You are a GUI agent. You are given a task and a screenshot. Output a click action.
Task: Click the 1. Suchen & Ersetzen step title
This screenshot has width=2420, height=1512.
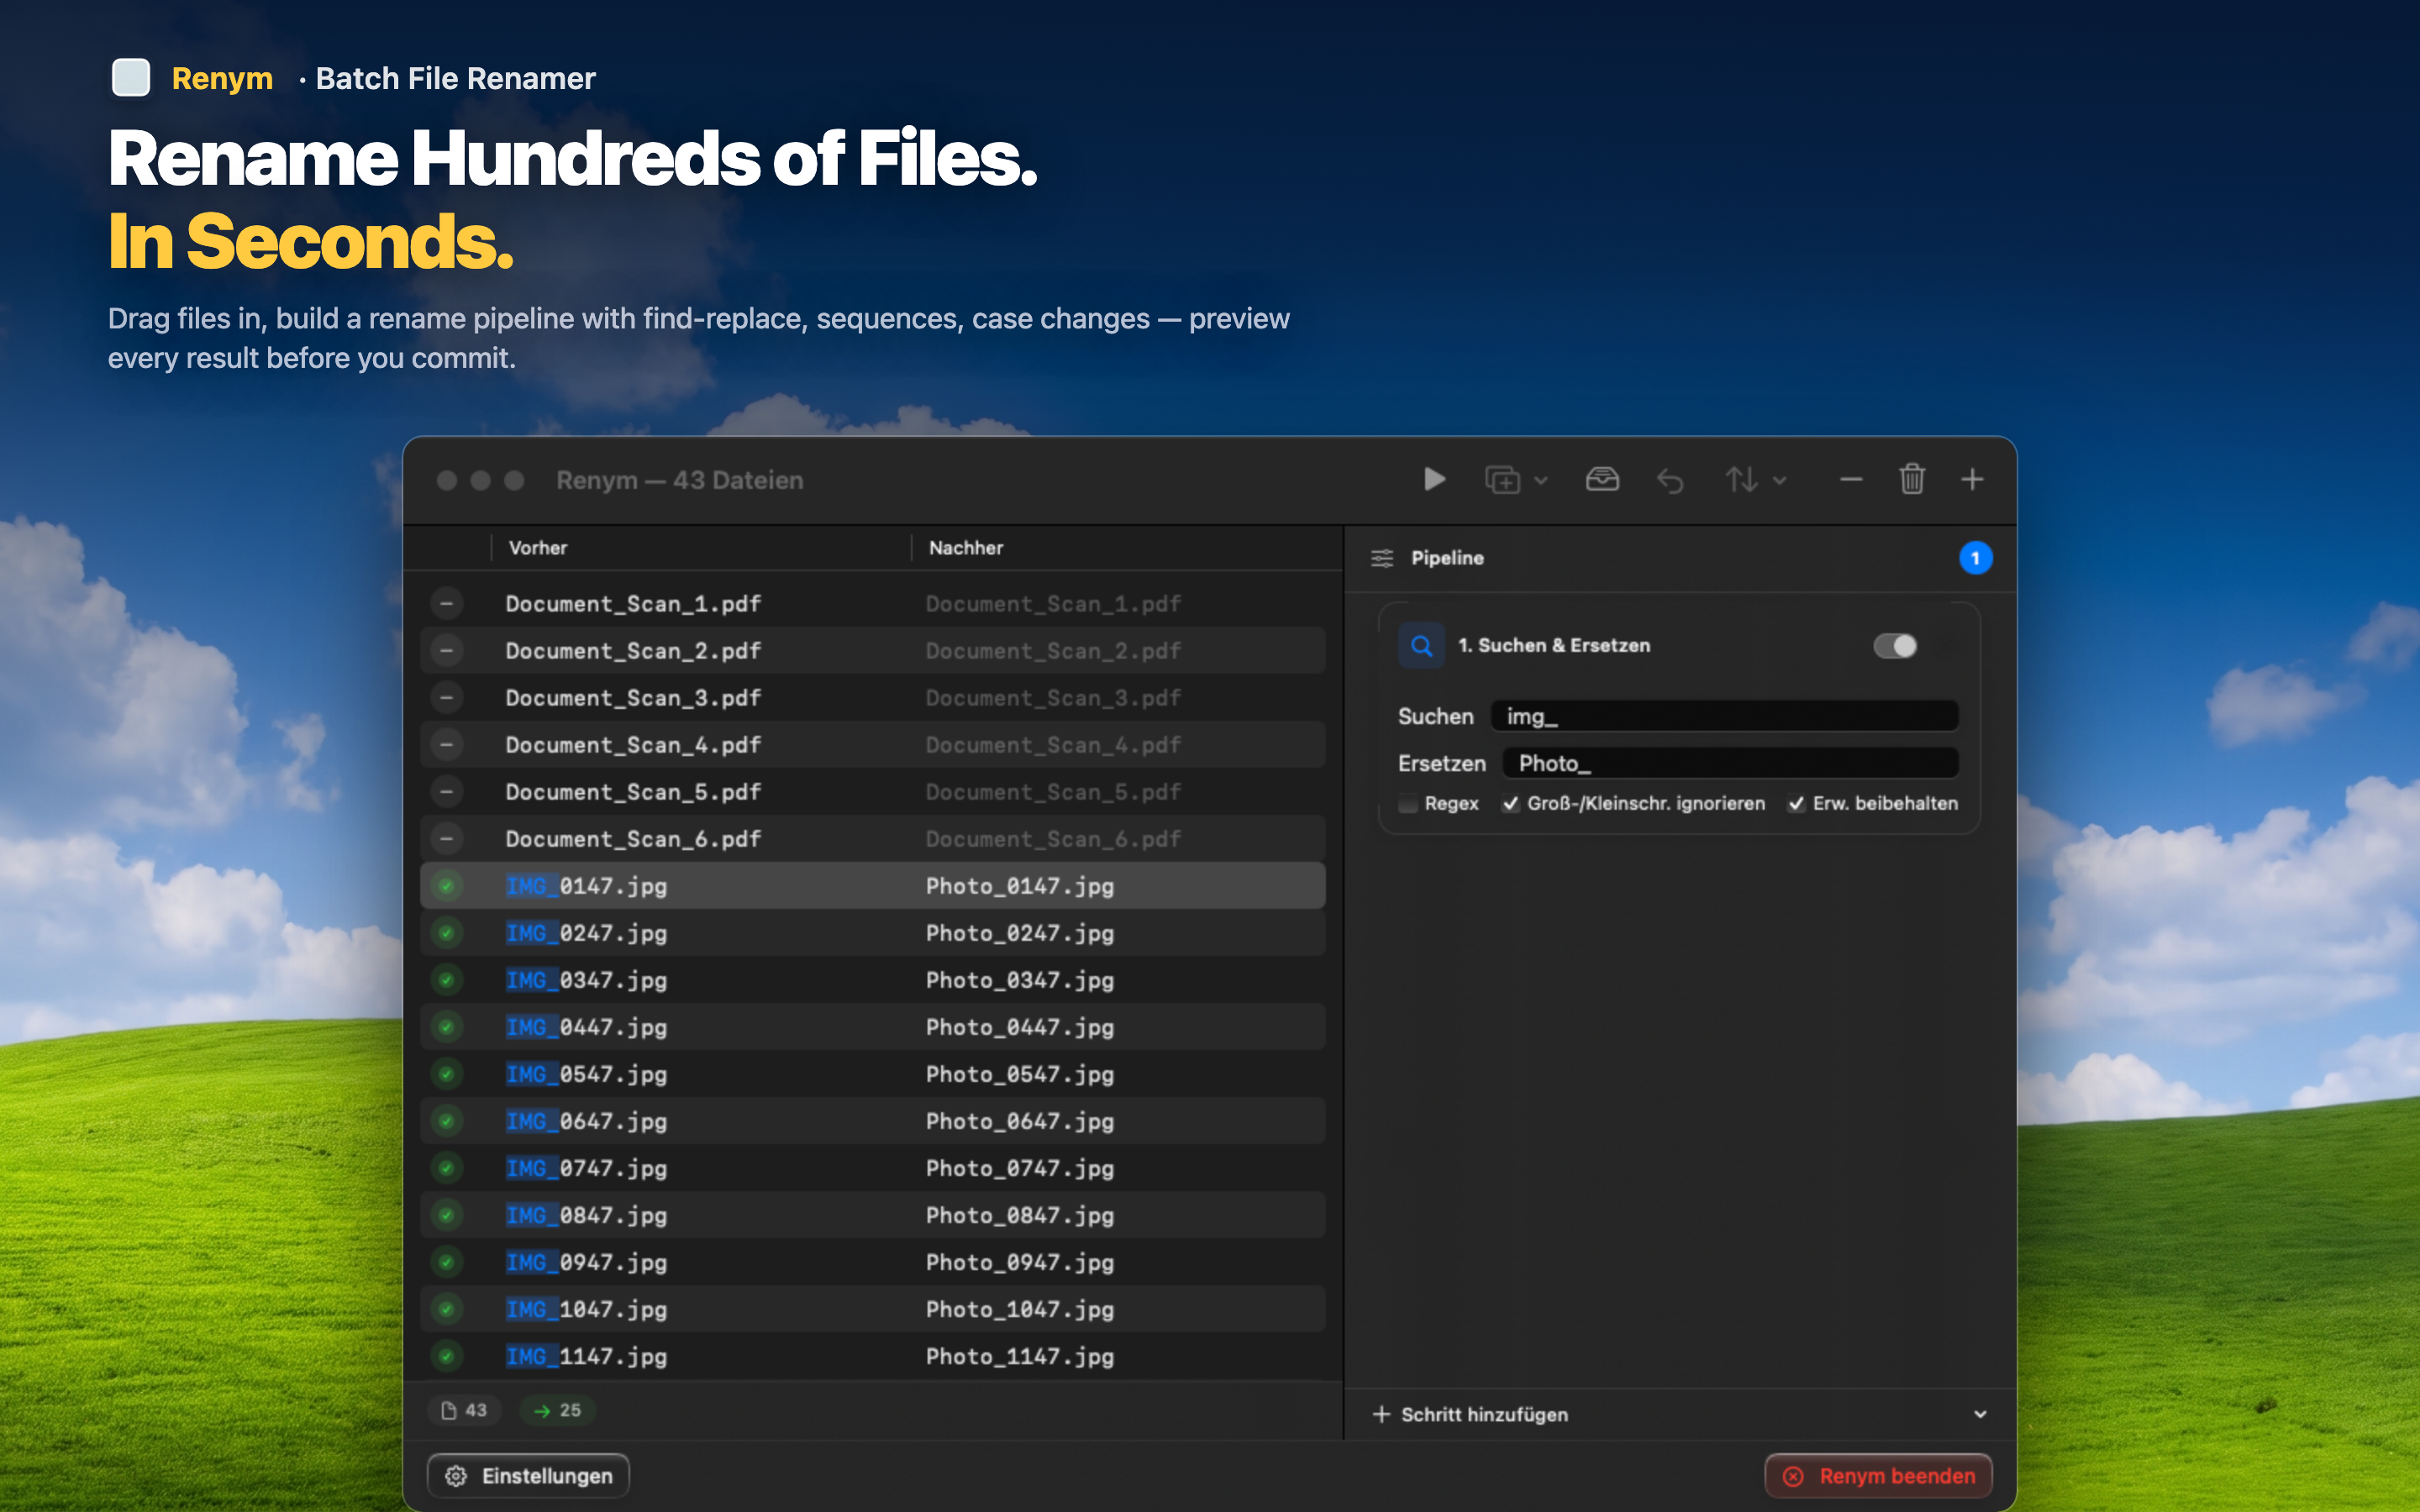tap(1554, 646)
